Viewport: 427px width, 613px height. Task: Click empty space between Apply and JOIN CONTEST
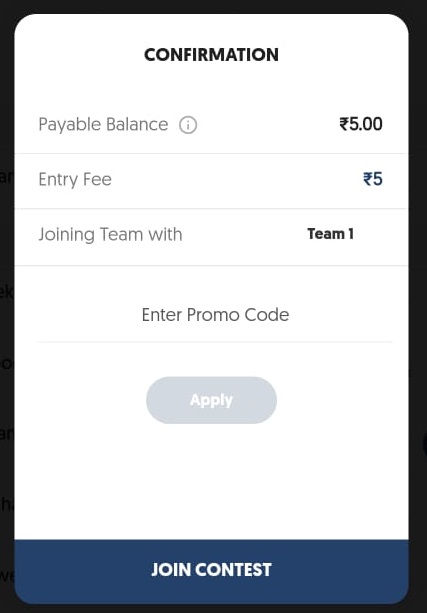tap(212, 481)
